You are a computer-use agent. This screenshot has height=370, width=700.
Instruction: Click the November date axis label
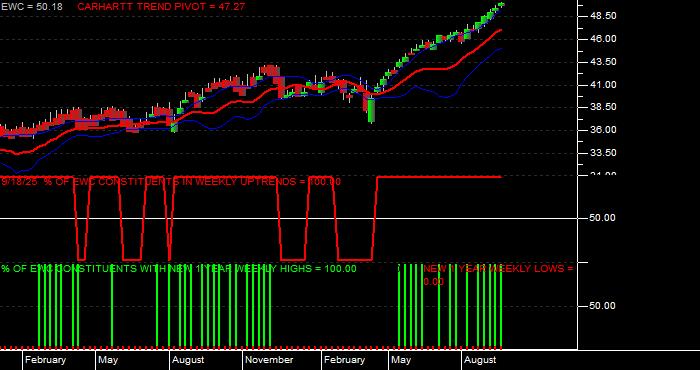pos(270,360)
